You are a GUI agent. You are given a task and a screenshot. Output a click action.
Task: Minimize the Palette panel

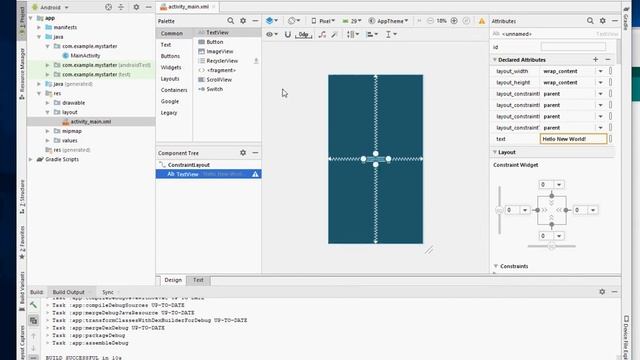(256, 21)
